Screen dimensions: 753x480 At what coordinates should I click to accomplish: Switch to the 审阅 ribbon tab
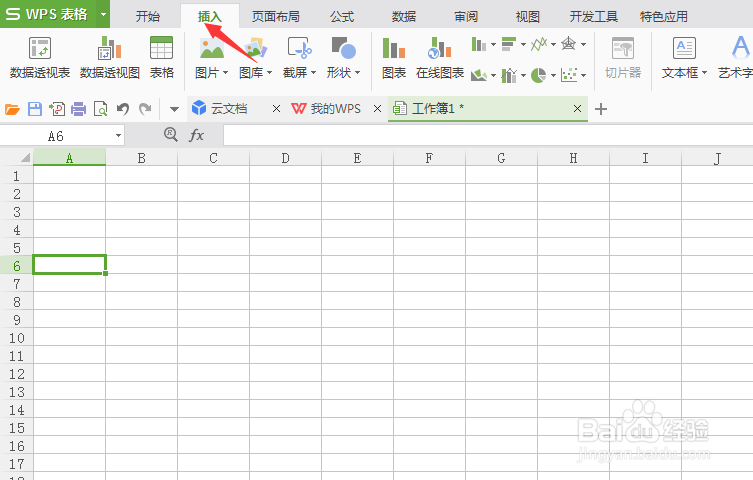[466, 17]
